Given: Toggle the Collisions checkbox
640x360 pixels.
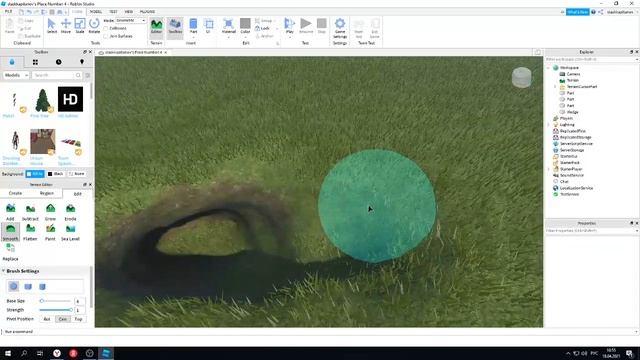Looking at the screenshot, I should (106, 29).
